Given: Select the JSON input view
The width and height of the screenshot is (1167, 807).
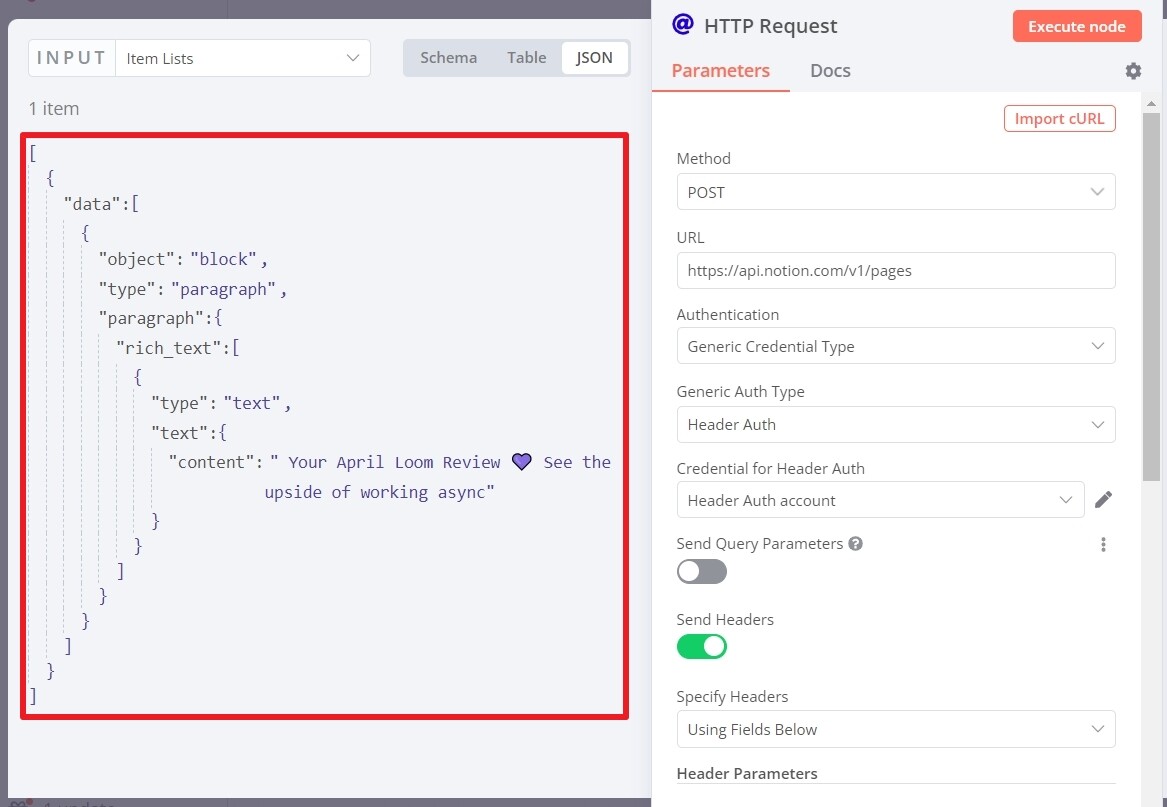Looking at the screenshot, I should pyautogui.click(x=594, y=58).
